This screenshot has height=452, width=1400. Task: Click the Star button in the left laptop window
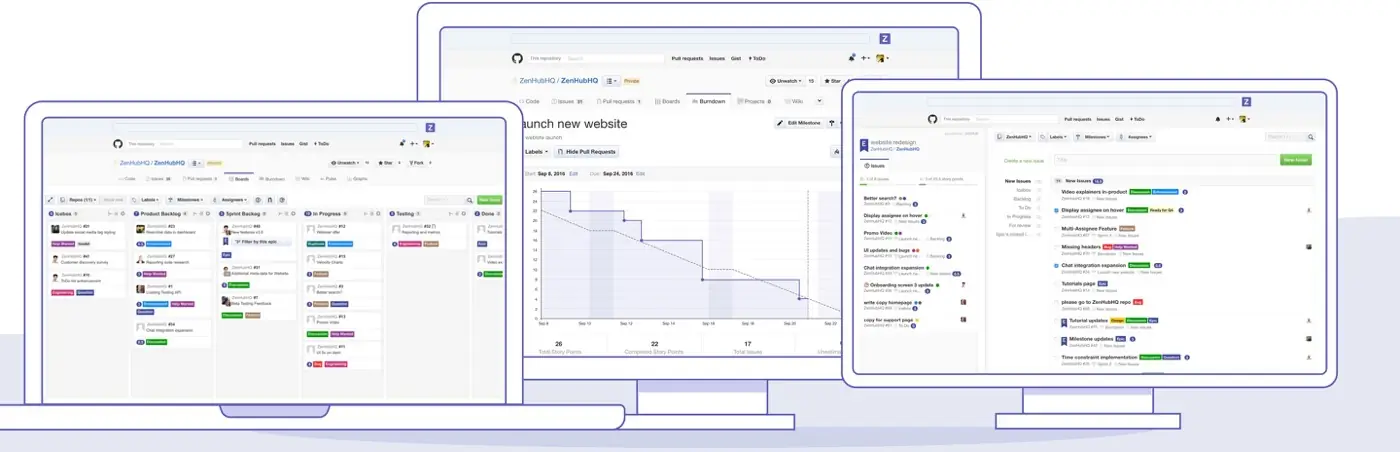click(x=385, y=163)
